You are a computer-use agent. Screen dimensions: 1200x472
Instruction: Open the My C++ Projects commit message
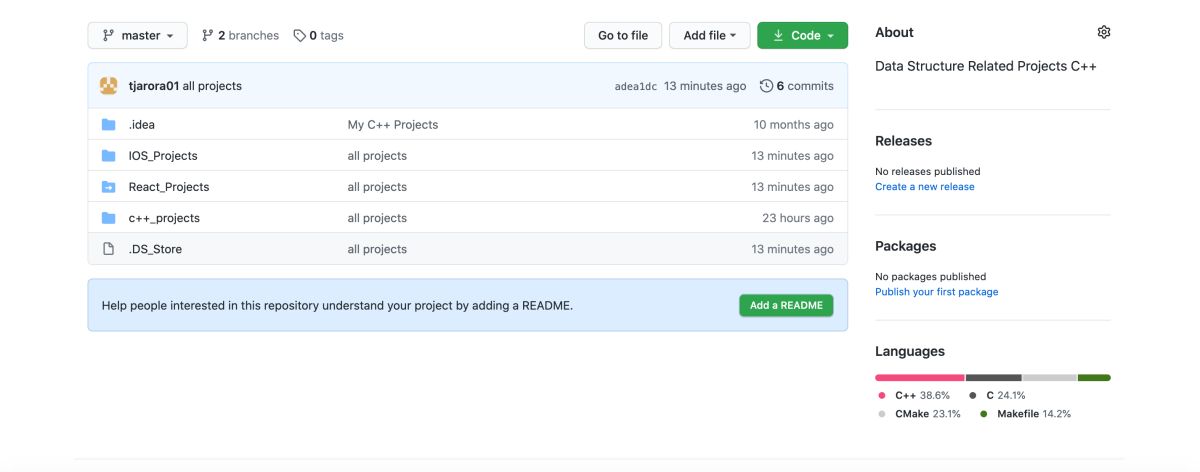393,125
